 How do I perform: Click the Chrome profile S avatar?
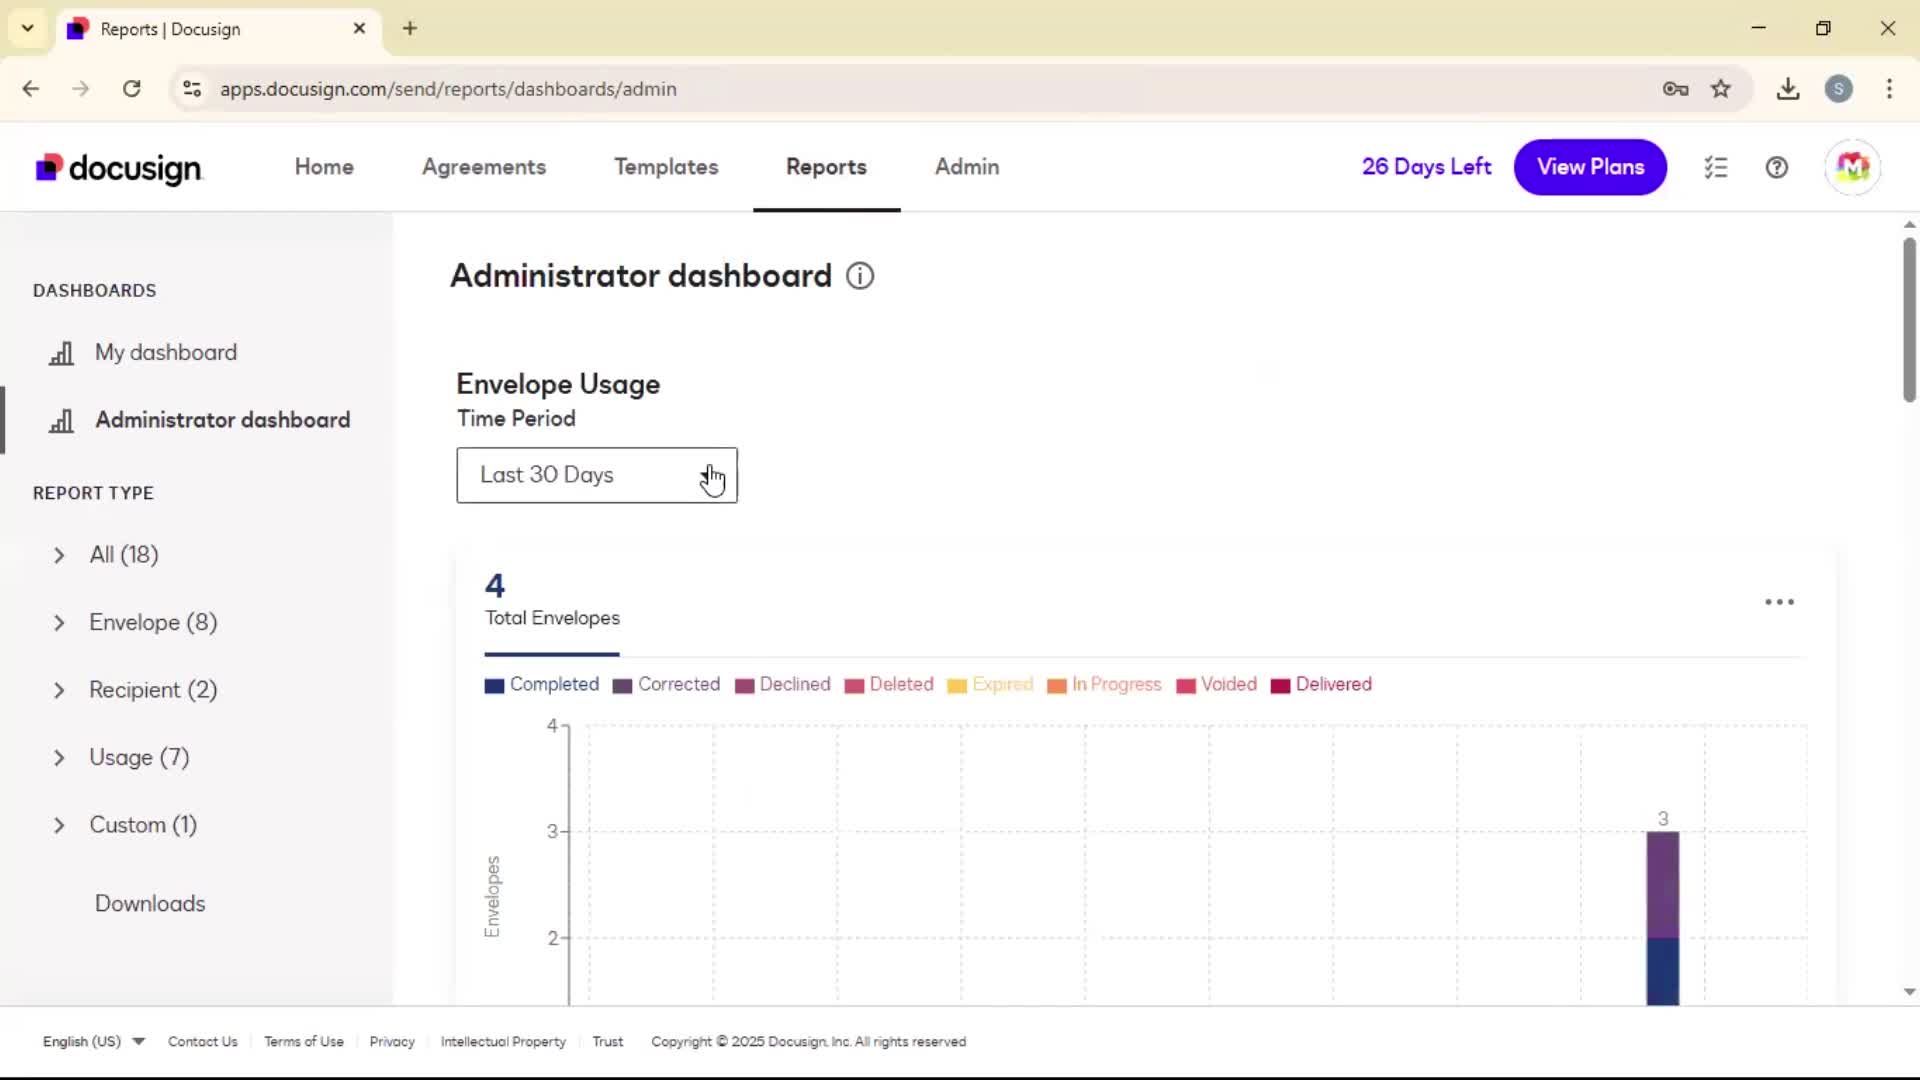[1839, 89]
